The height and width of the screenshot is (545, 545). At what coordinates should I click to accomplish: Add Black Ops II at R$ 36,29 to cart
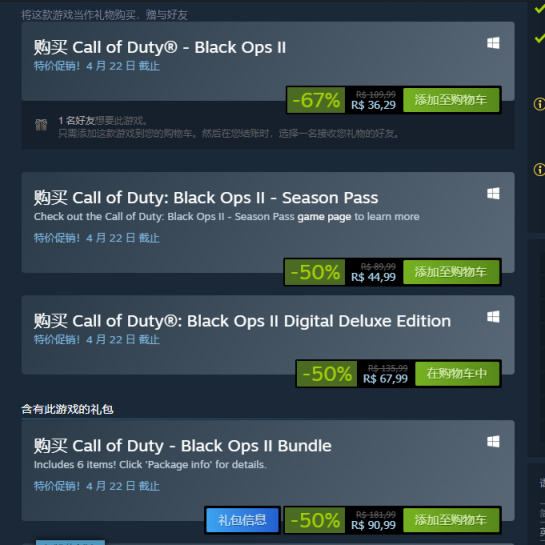click(451, 100)
